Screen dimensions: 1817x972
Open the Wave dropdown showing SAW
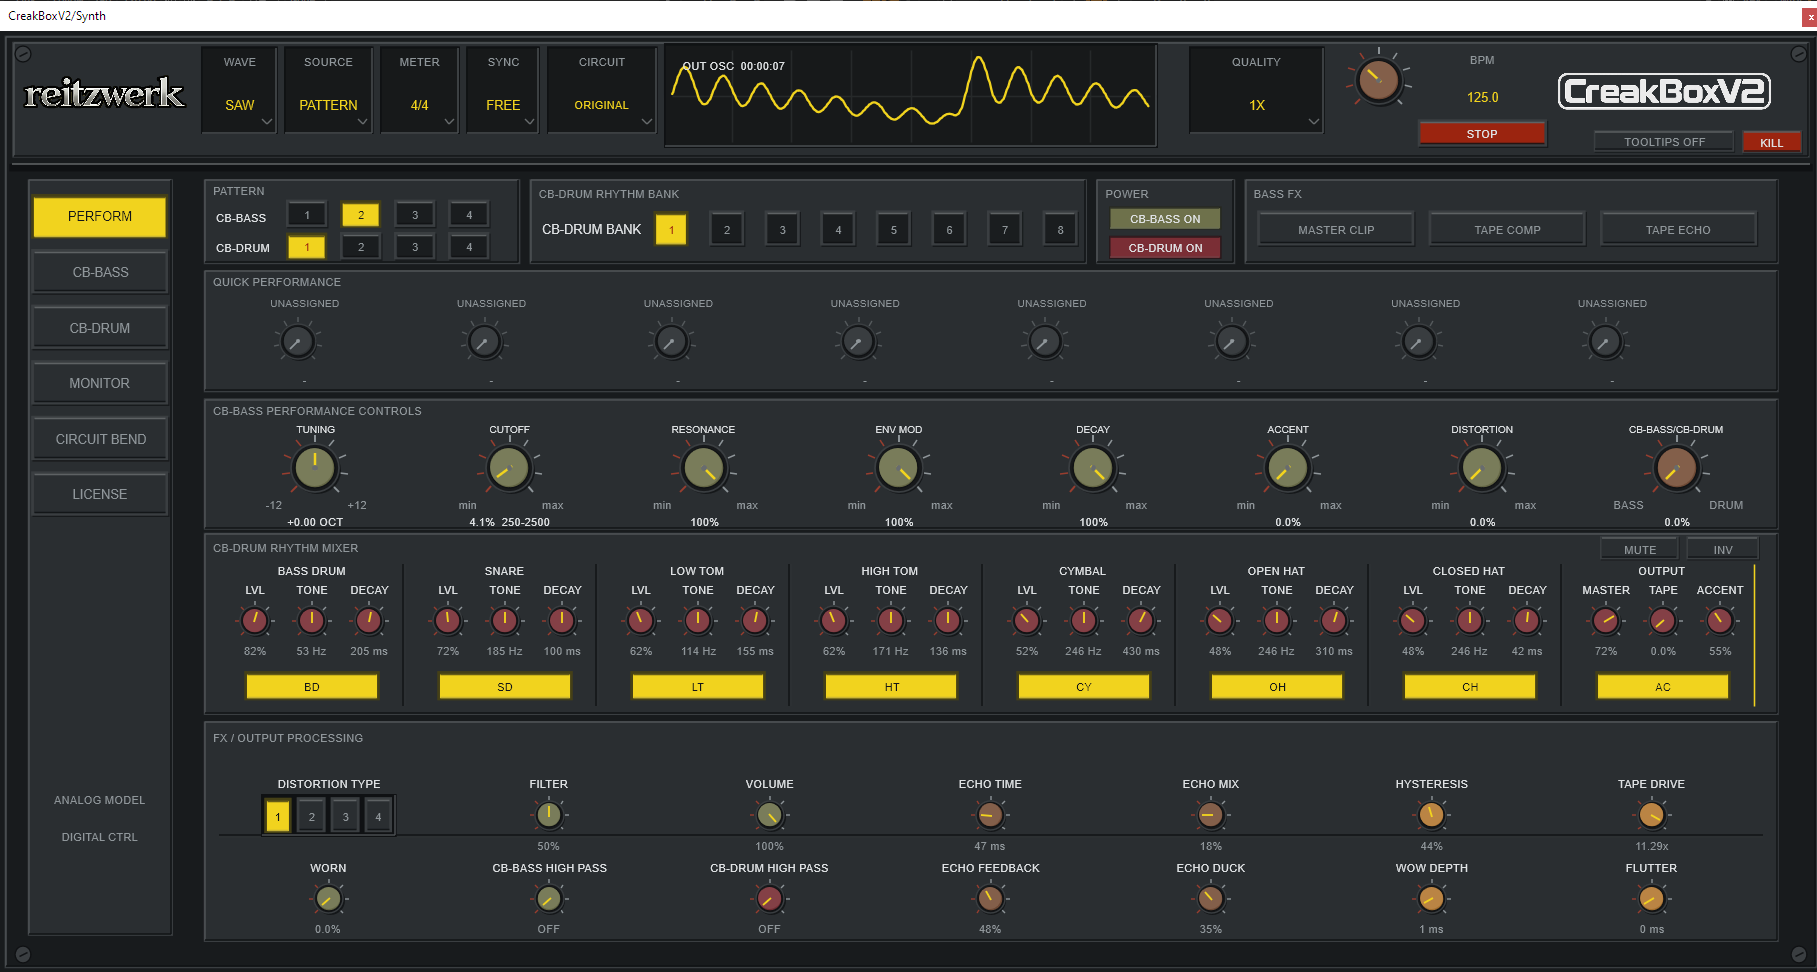click(x=240, y=90)
